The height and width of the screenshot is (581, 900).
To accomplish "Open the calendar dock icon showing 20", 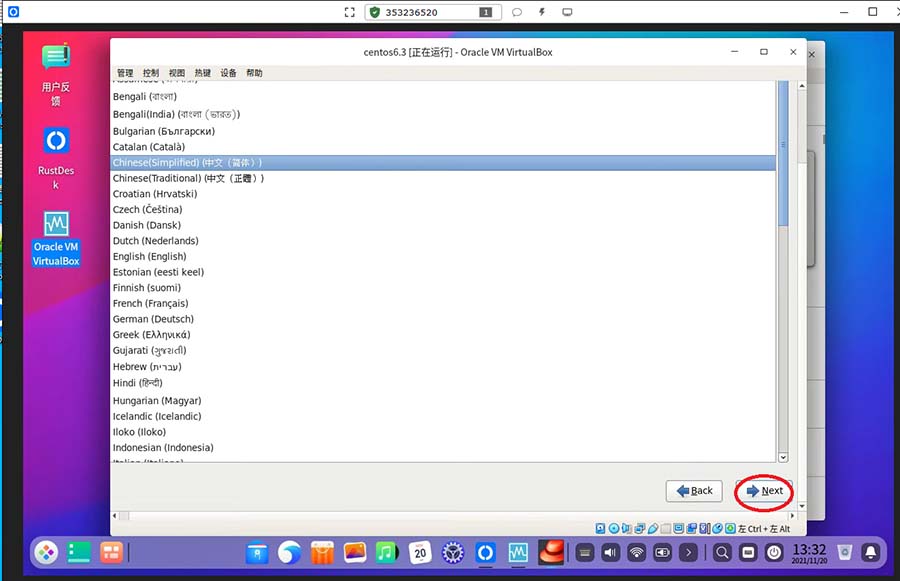I will point(420,553).
